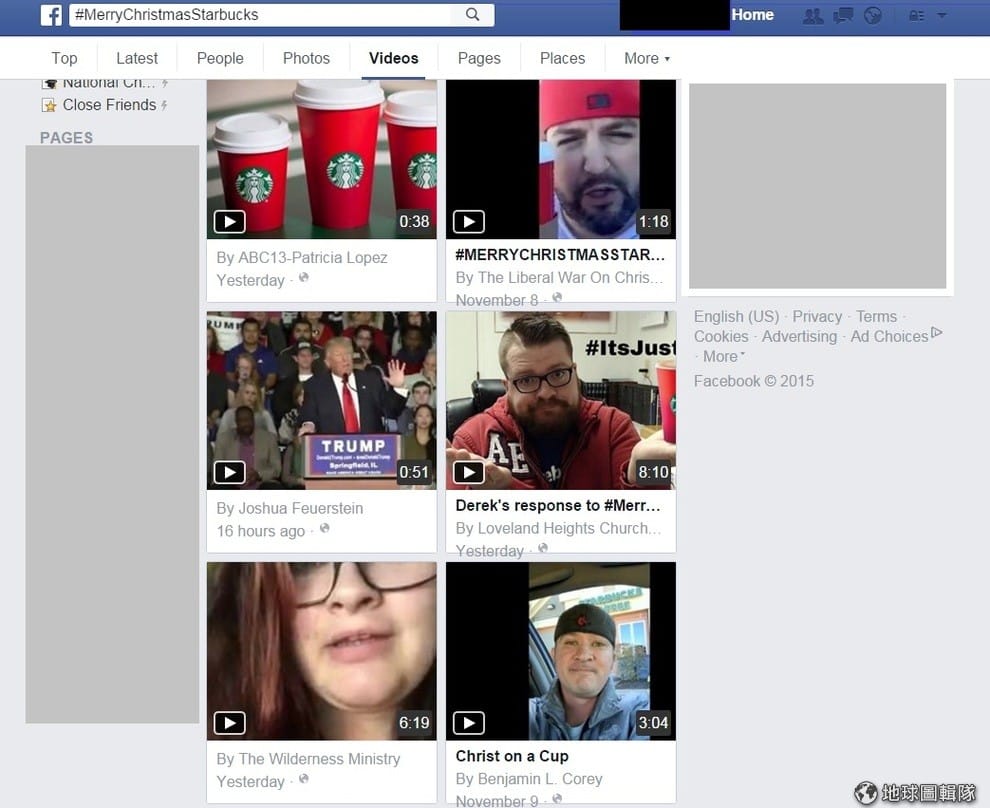This screenshot has width=990, height=808.
Task: Open Derek's response video thumbnail
Action: click(x=561, y=400)
